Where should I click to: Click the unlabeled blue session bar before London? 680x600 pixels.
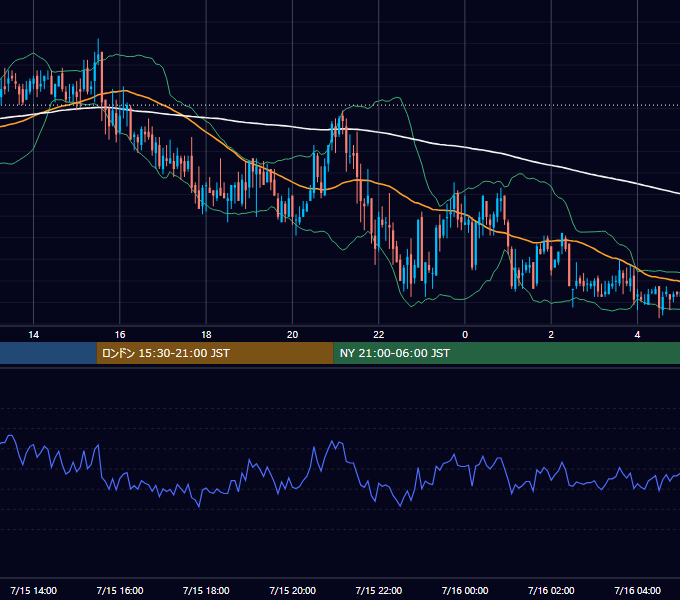pyautogui.click(x=48, y=353)
